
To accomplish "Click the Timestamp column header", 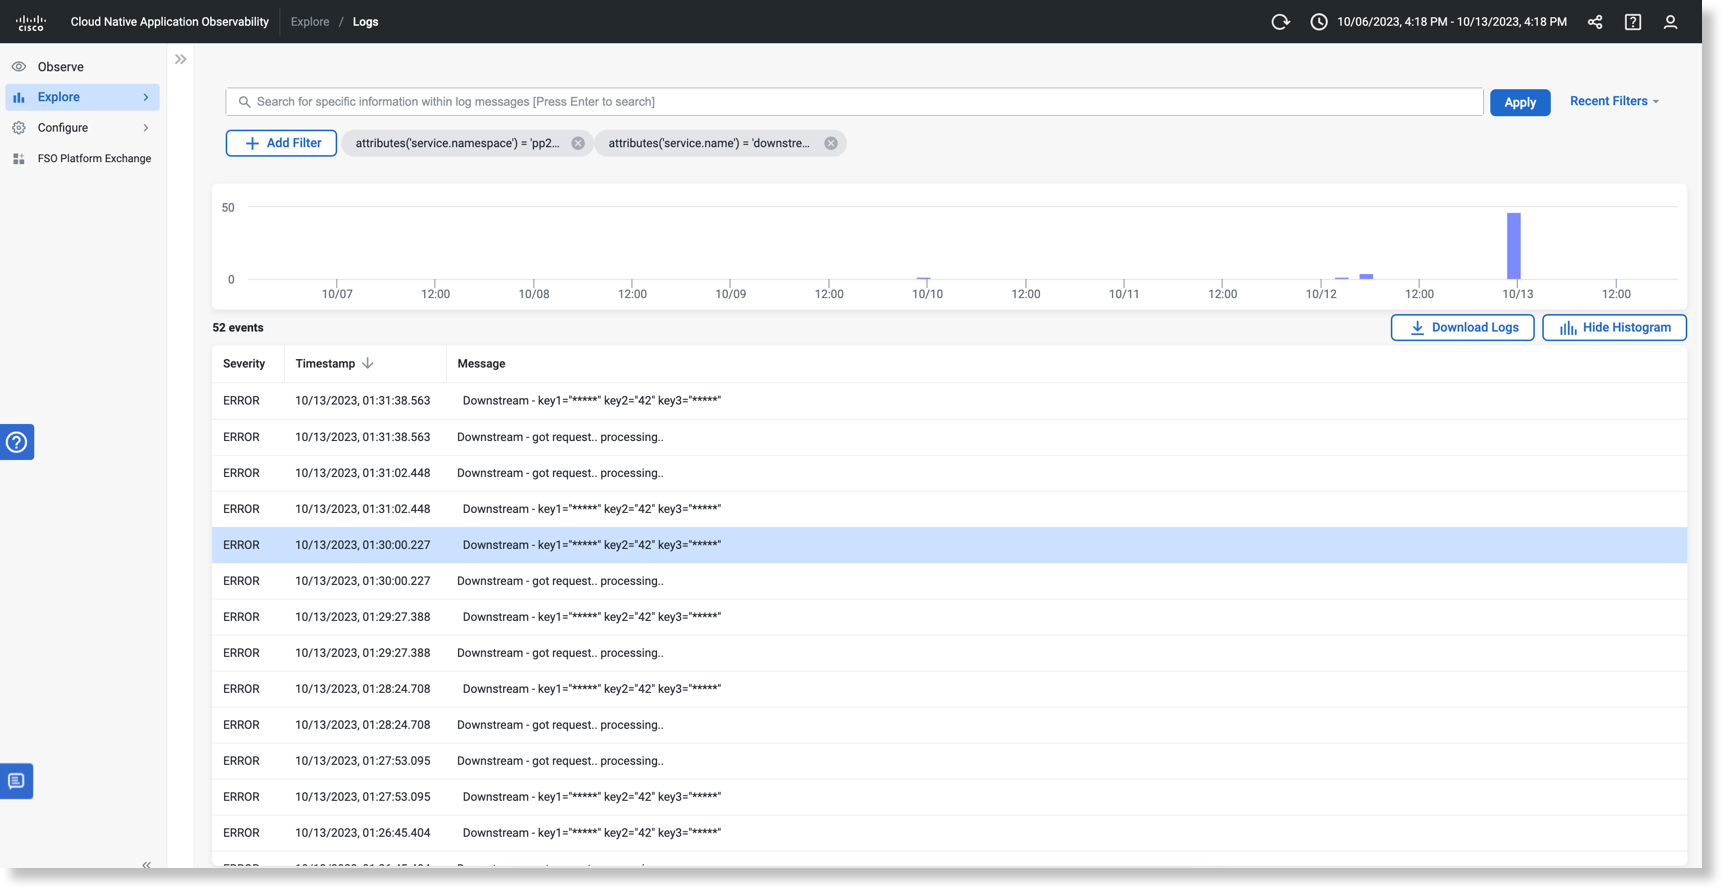I will (x=325, y=364).
